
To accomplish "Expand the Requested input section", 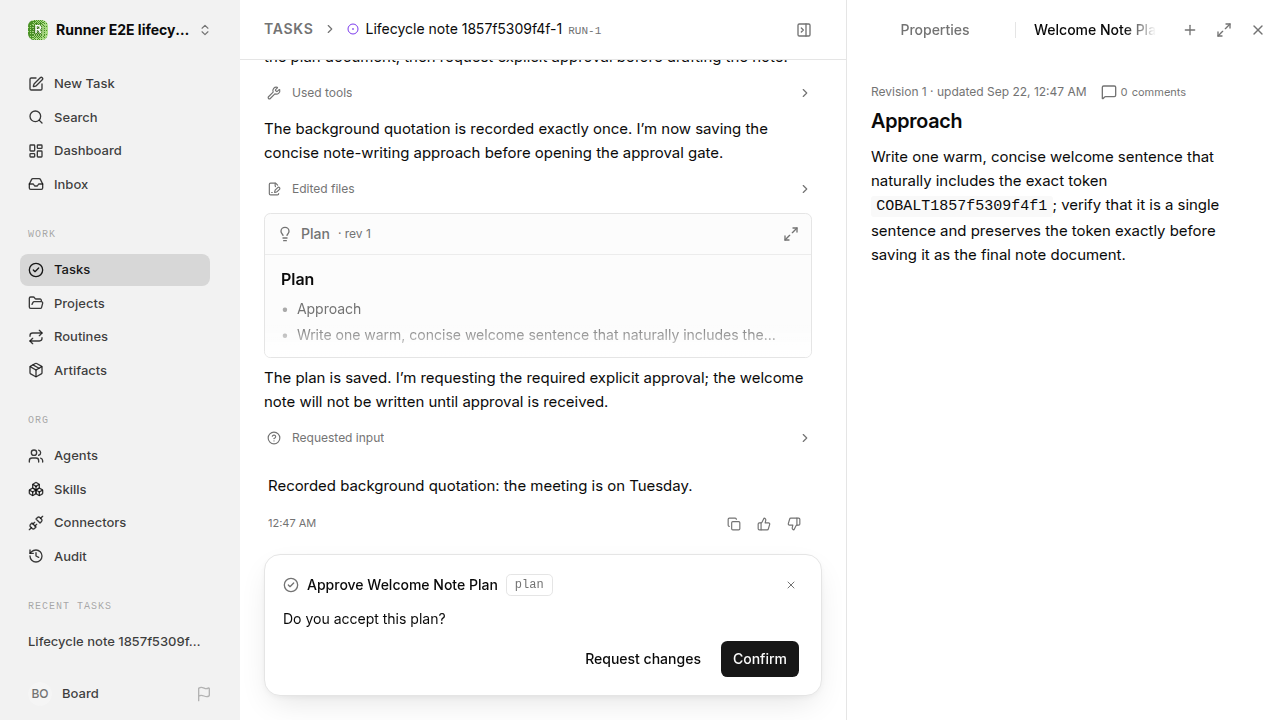I will [x=538, y=438].
